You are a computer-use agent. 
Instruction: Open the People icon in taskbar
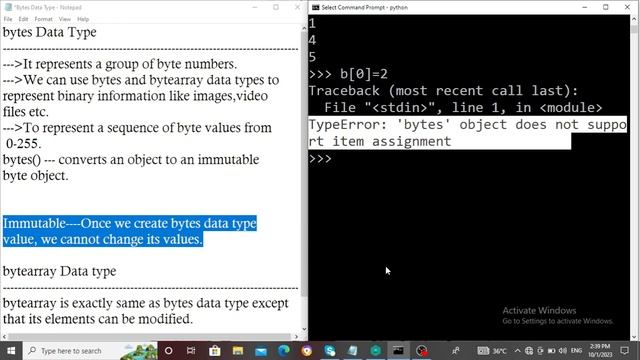(456, 351)
